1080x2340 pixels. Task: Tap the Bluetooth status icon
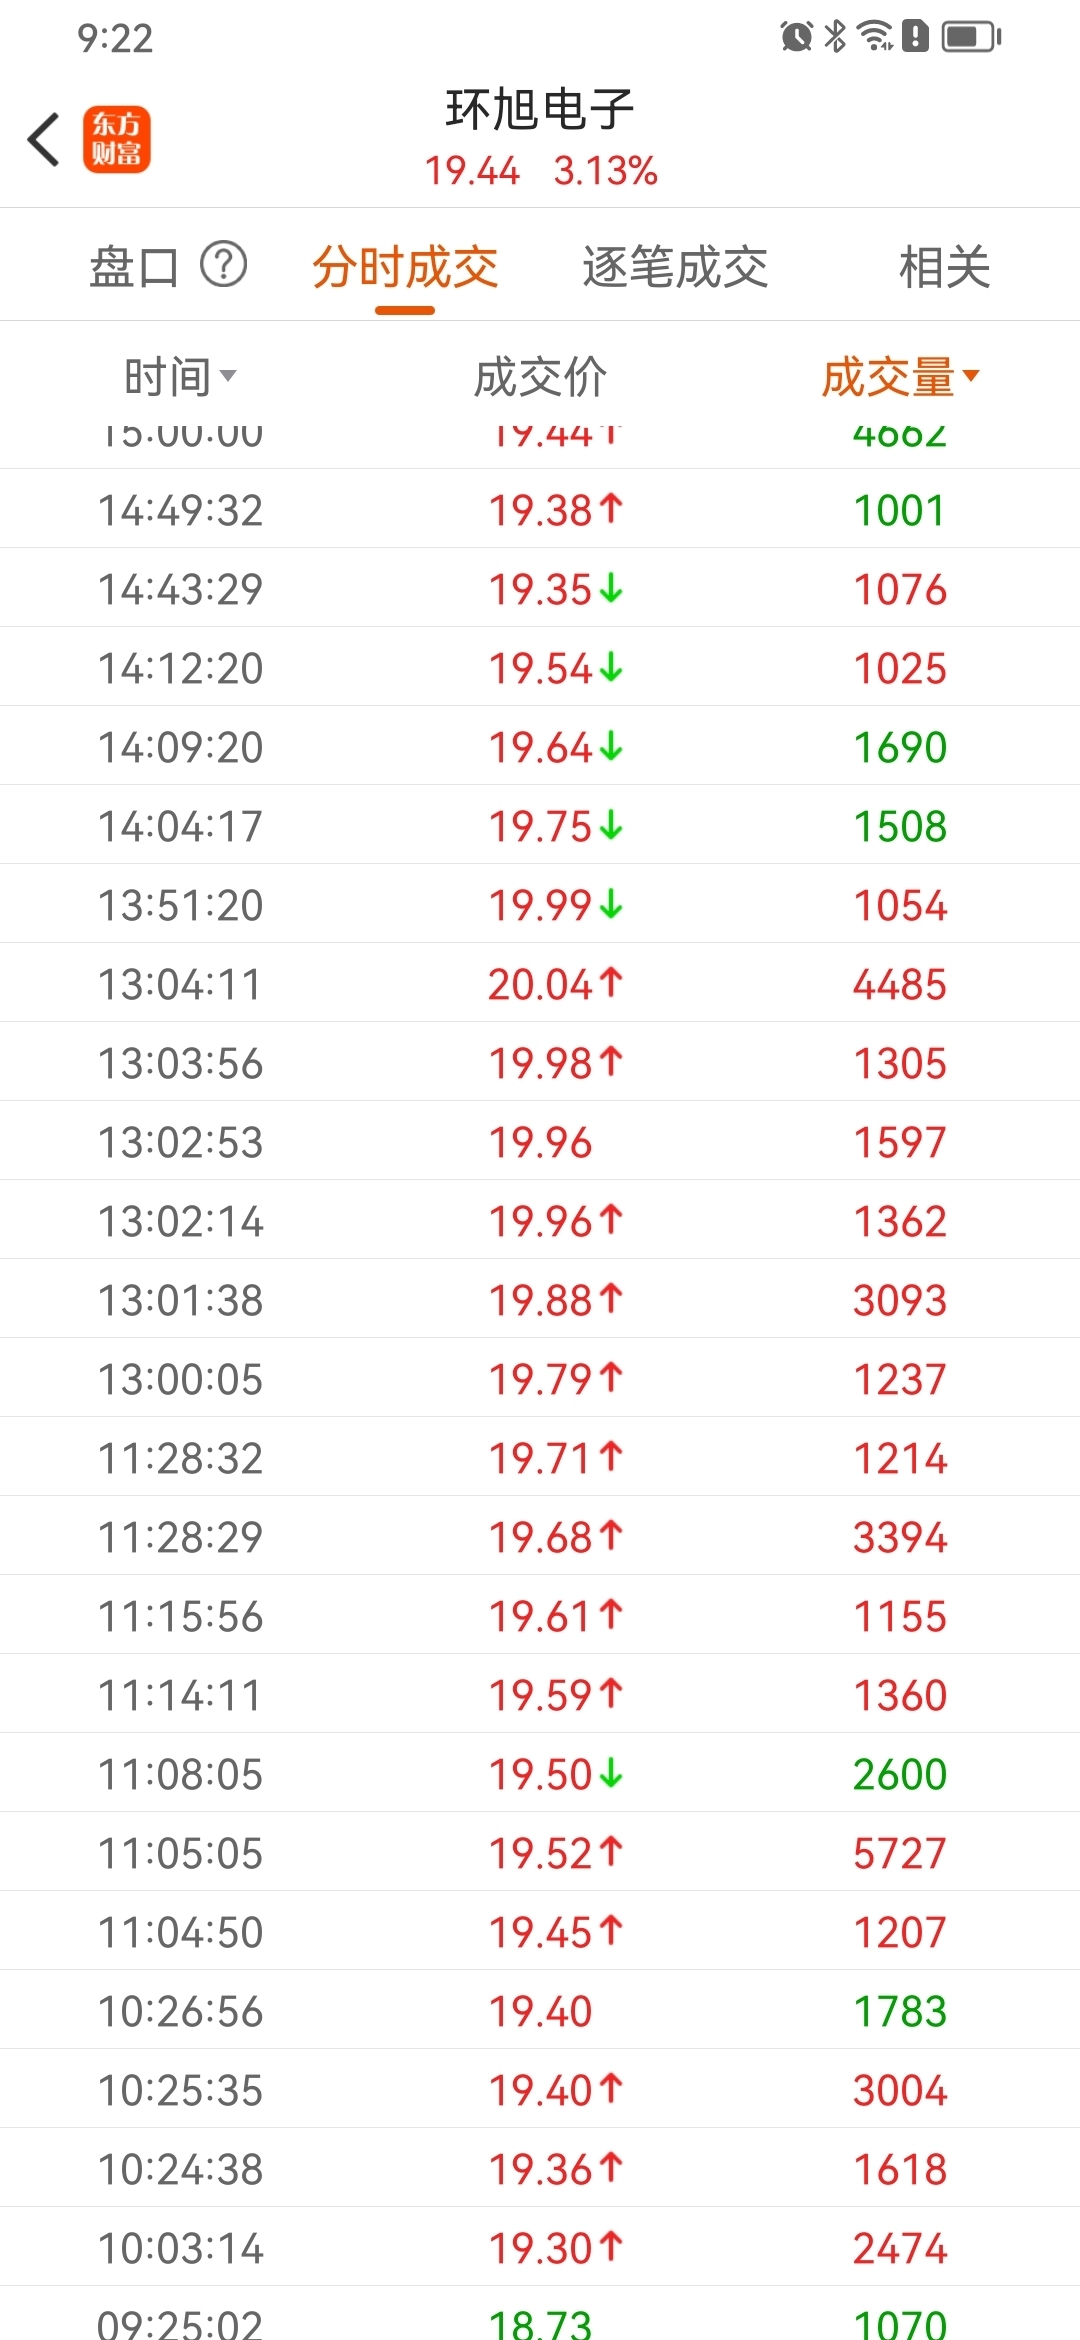[835, 37]
